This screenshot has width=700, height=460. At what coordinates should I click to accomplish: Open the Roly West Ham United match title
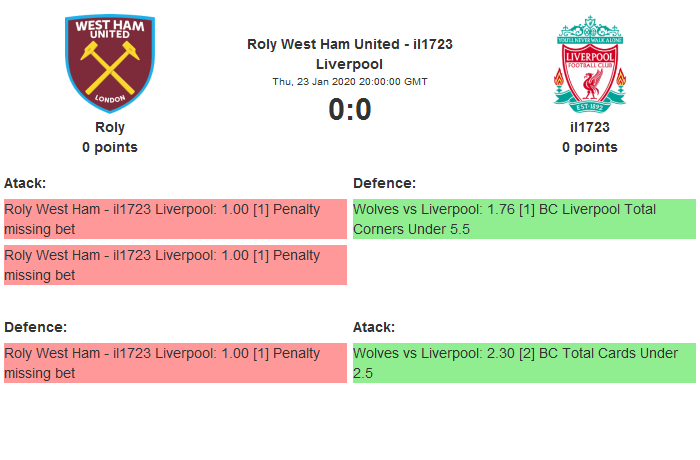(x=350, y=54)
